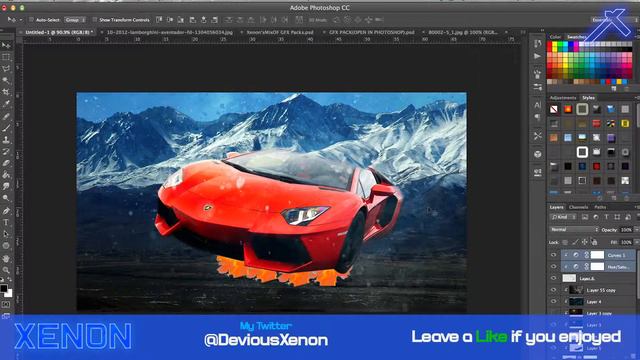This screenshot has width=640, height=360.
Task: Select the Dodge tool
Action: coord(6,198)
